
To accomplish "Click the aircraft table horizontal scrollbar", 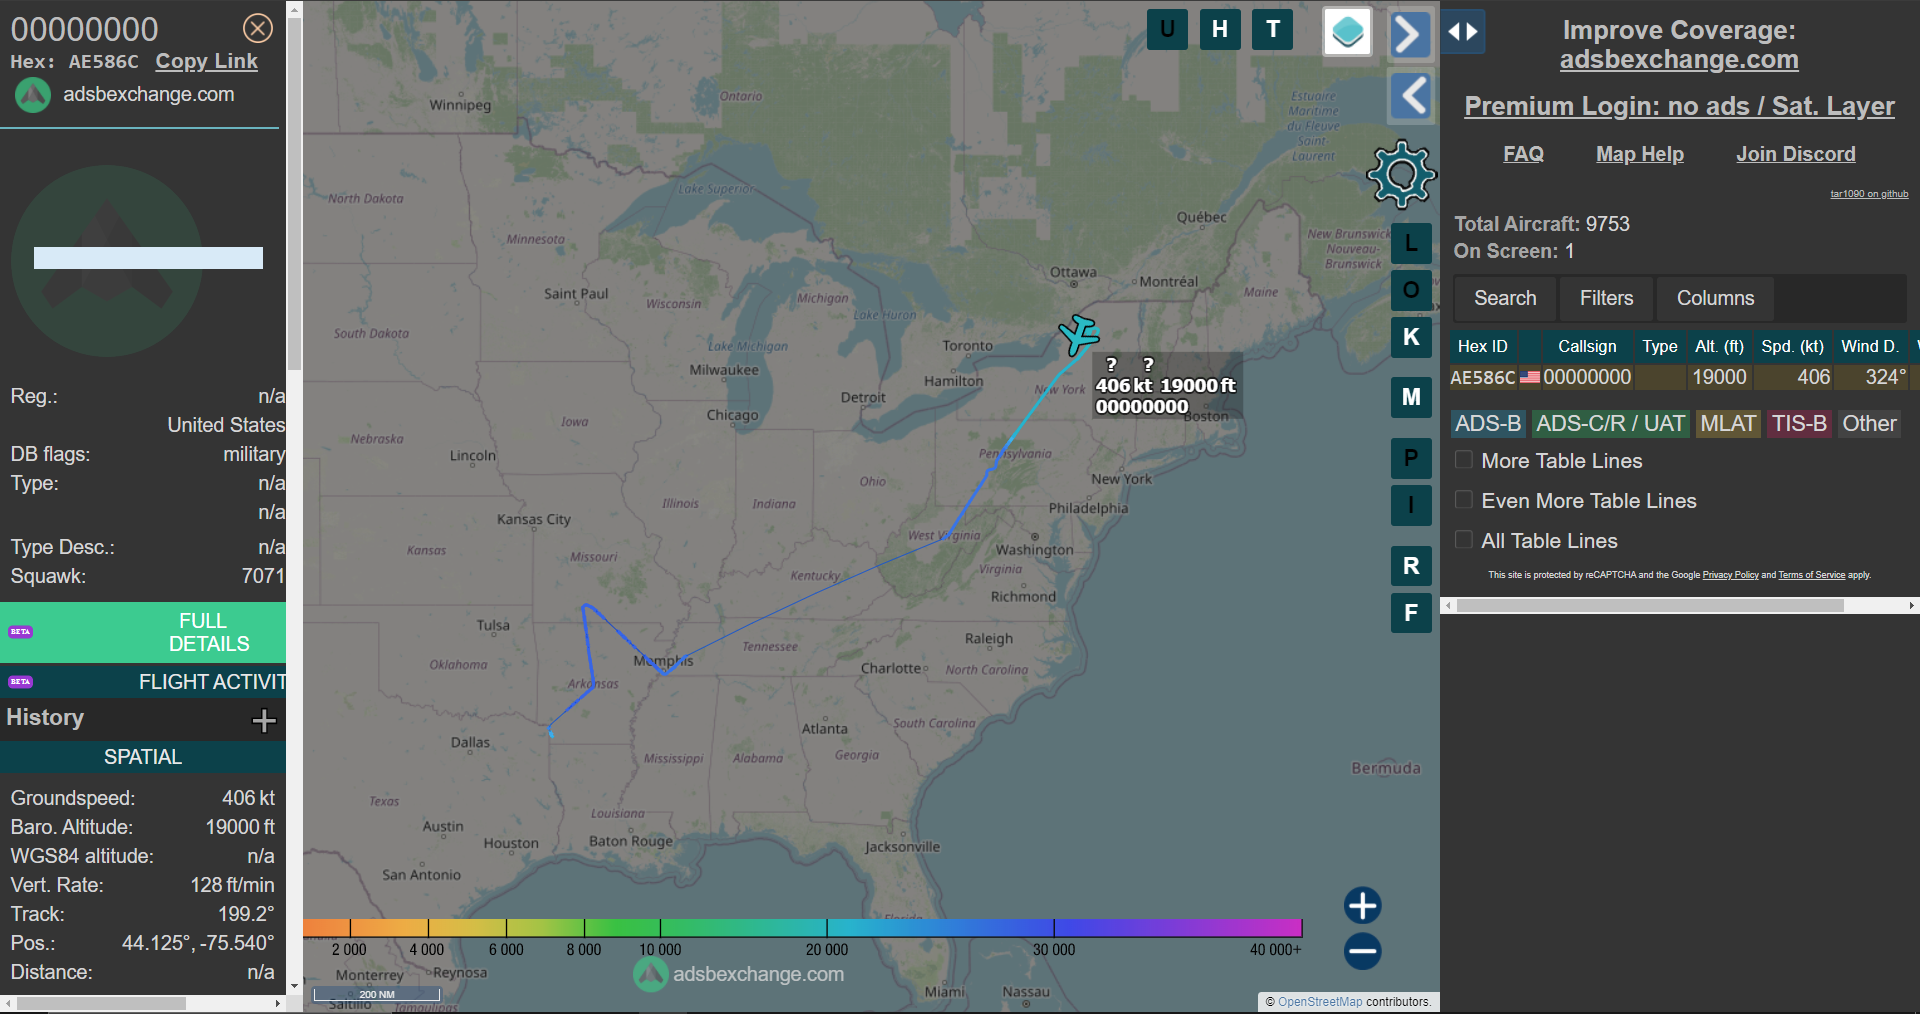I will point(1650,605).
